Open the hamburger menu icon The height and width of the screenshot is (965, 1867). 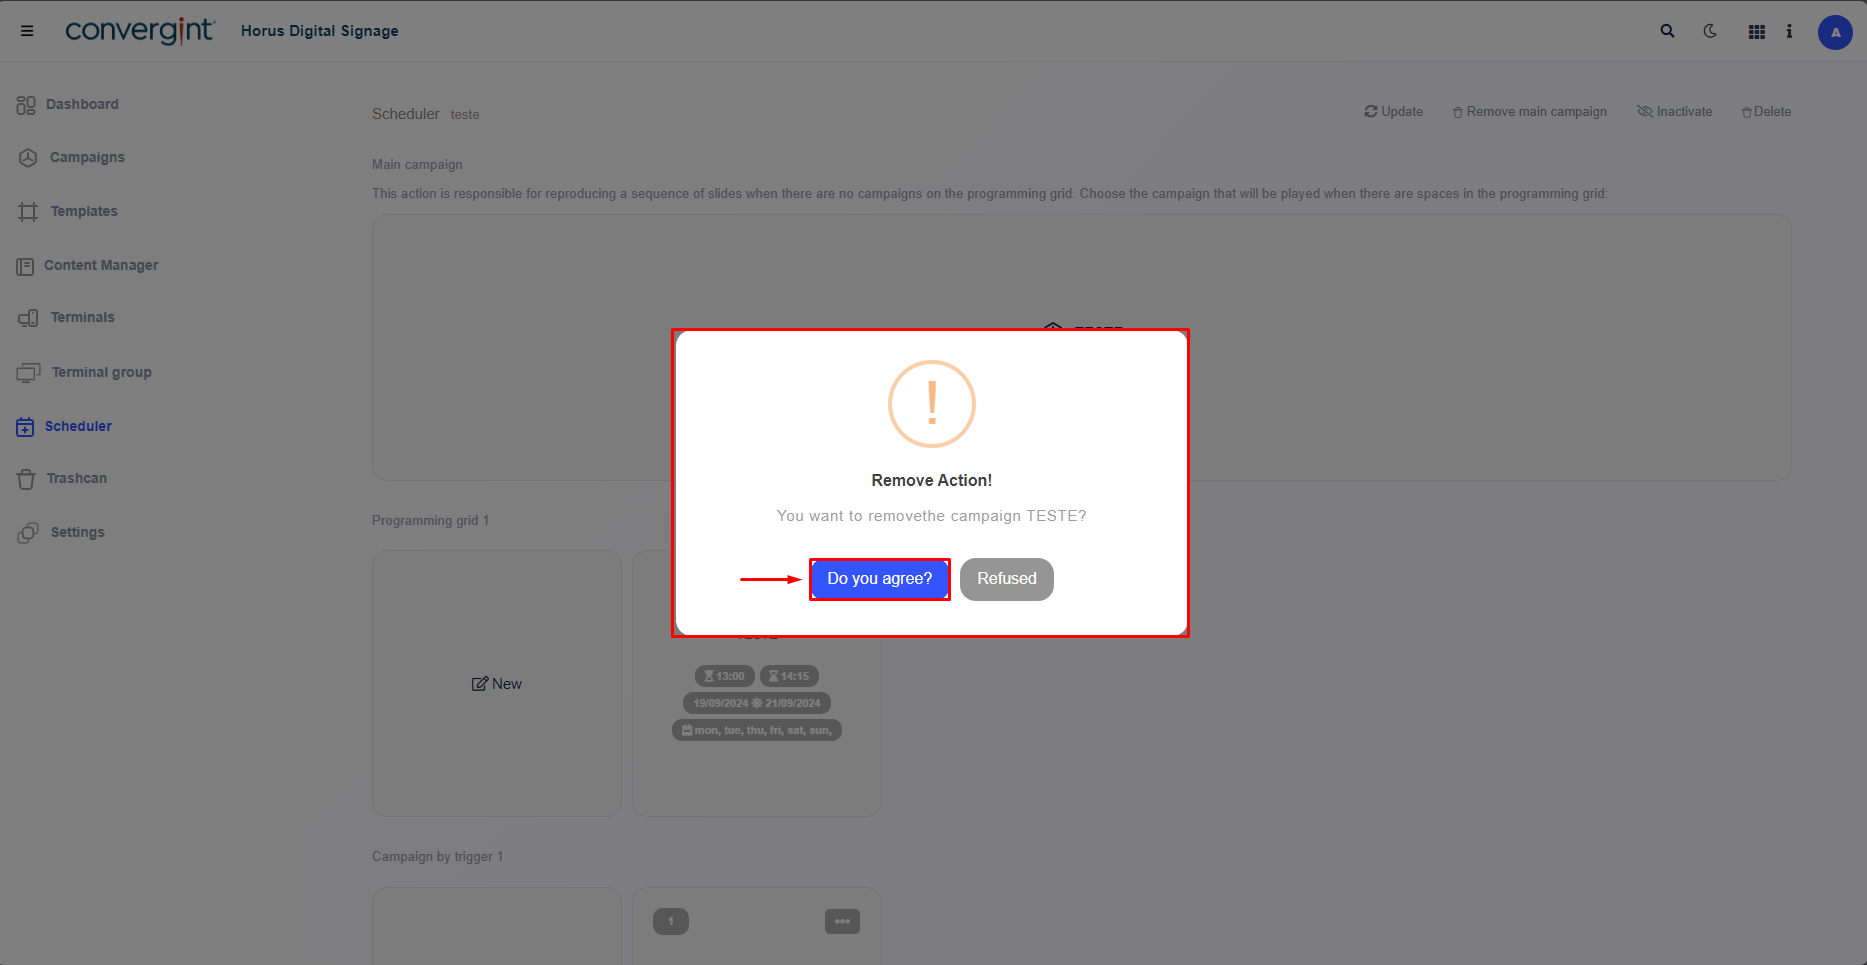point(27,31)
